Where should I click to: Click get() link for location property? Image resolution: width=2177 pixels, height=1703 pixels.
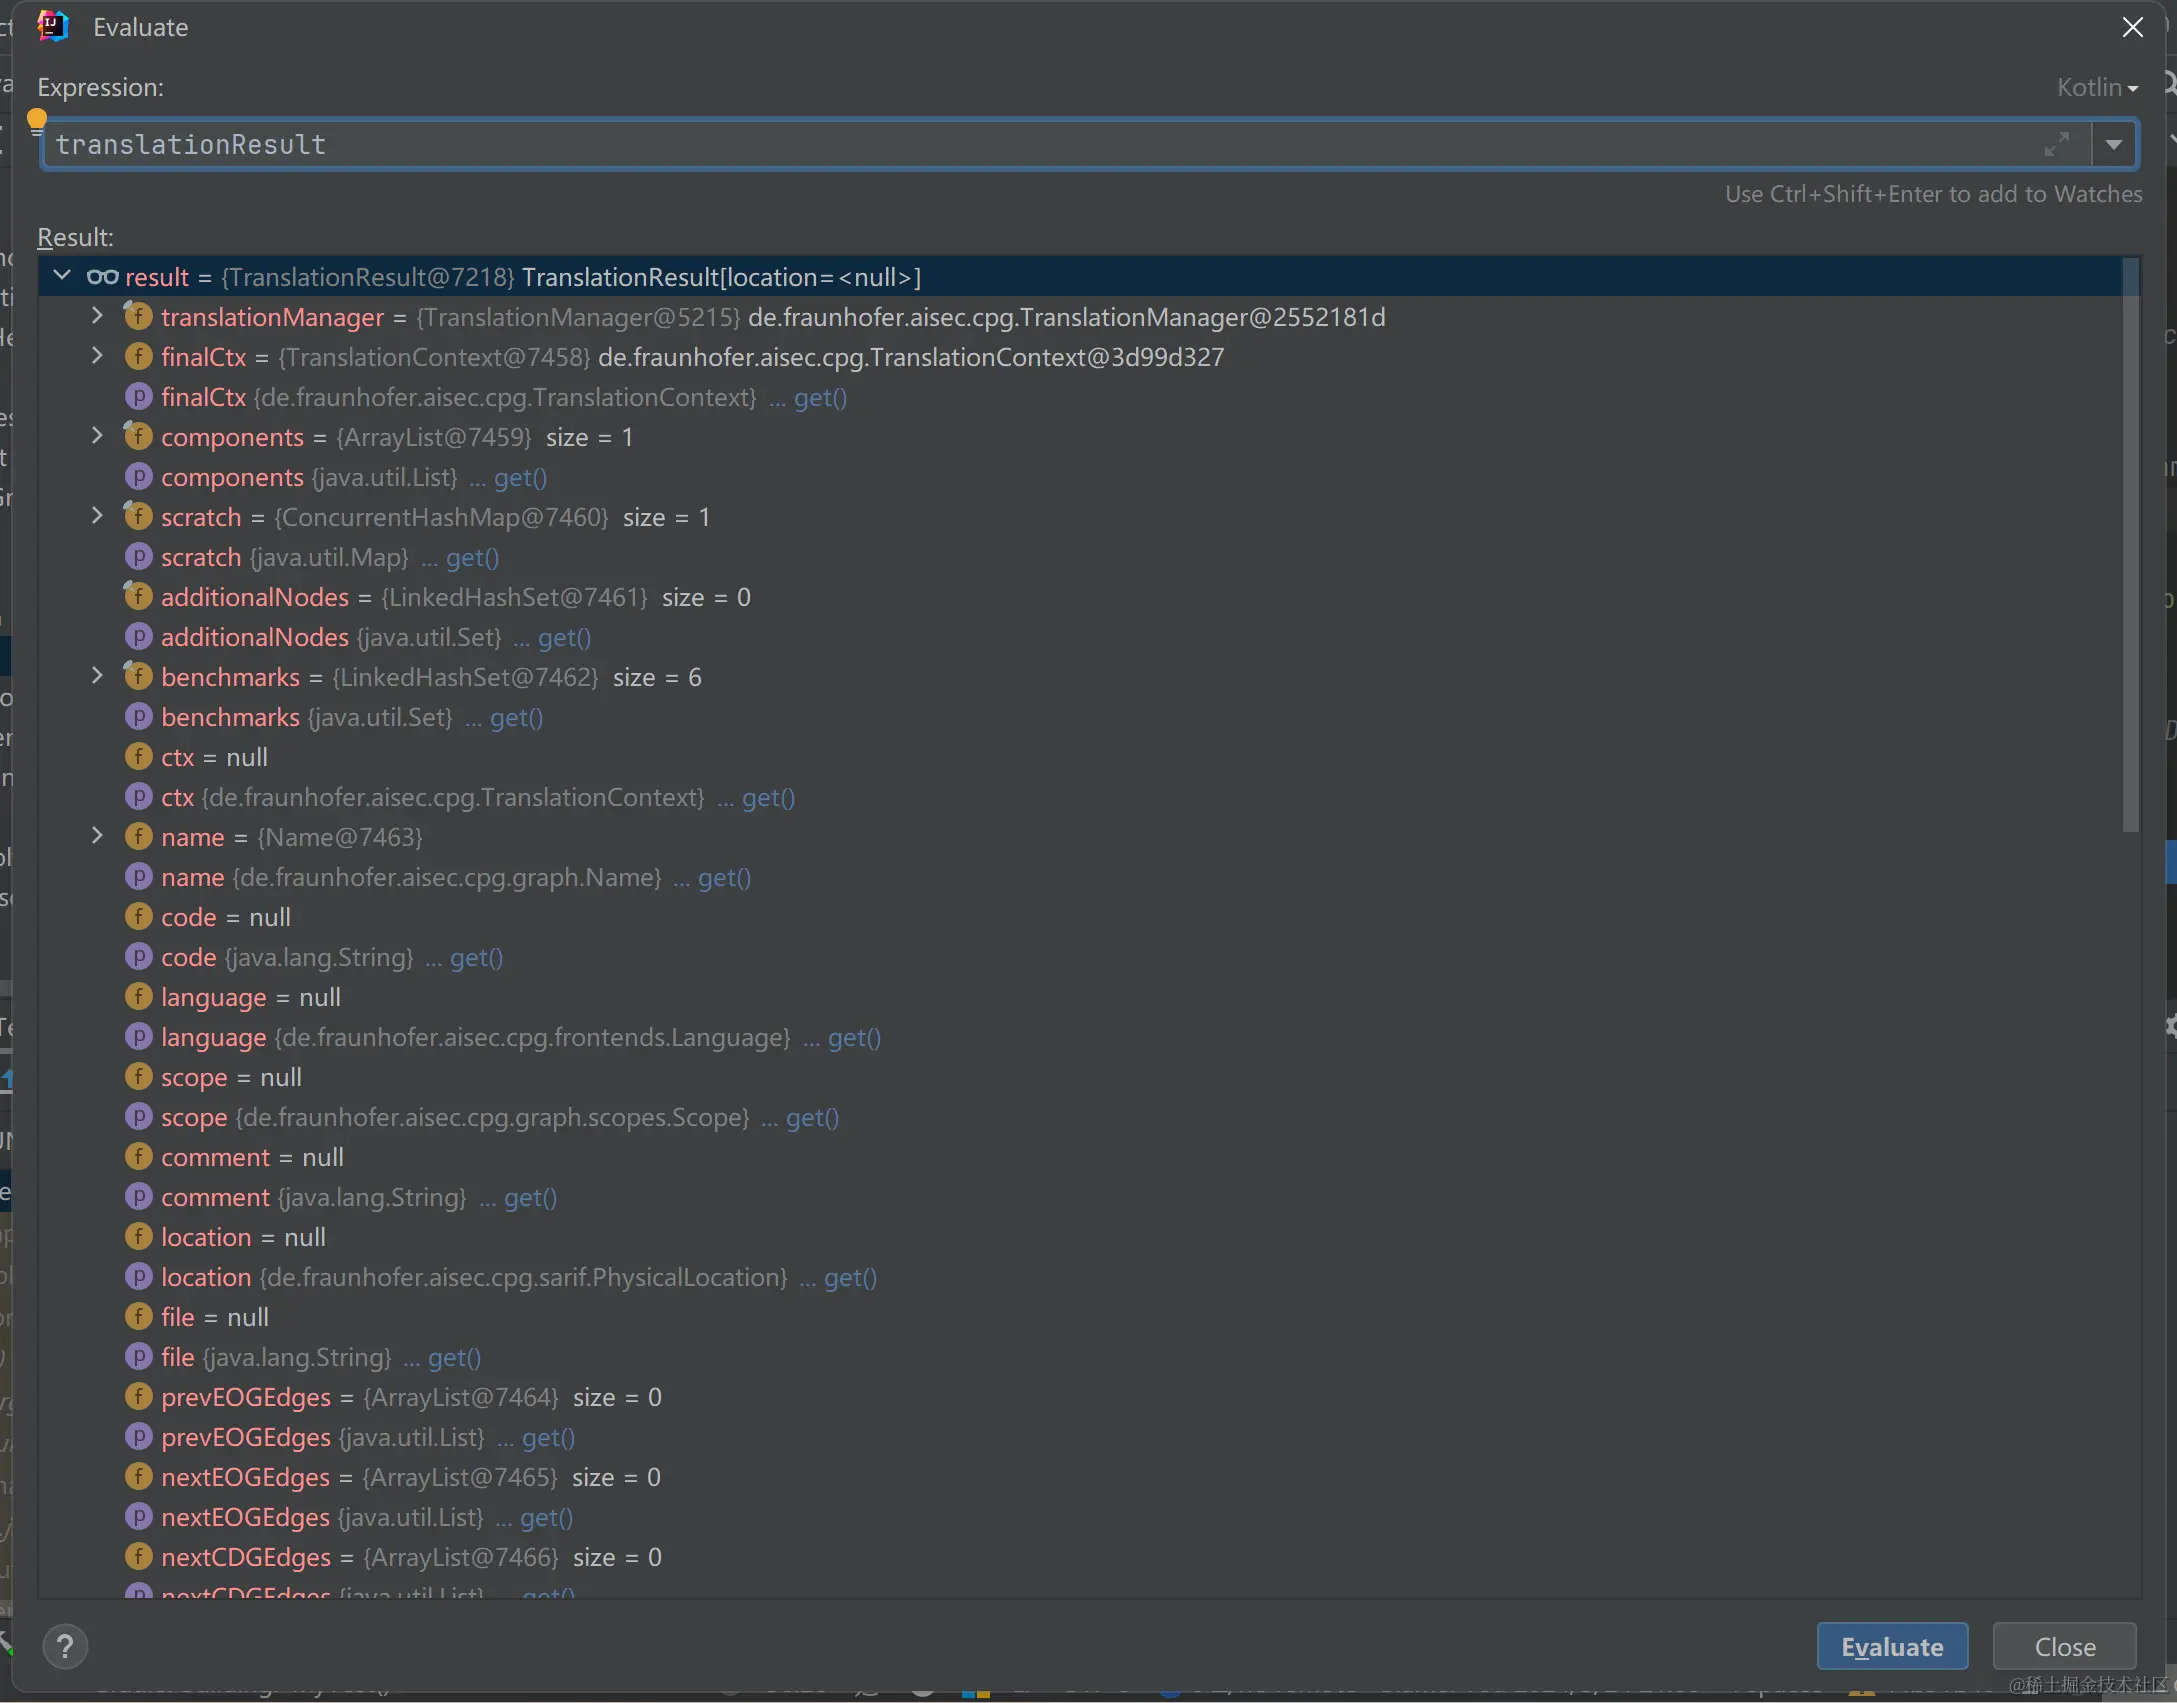849,1277
